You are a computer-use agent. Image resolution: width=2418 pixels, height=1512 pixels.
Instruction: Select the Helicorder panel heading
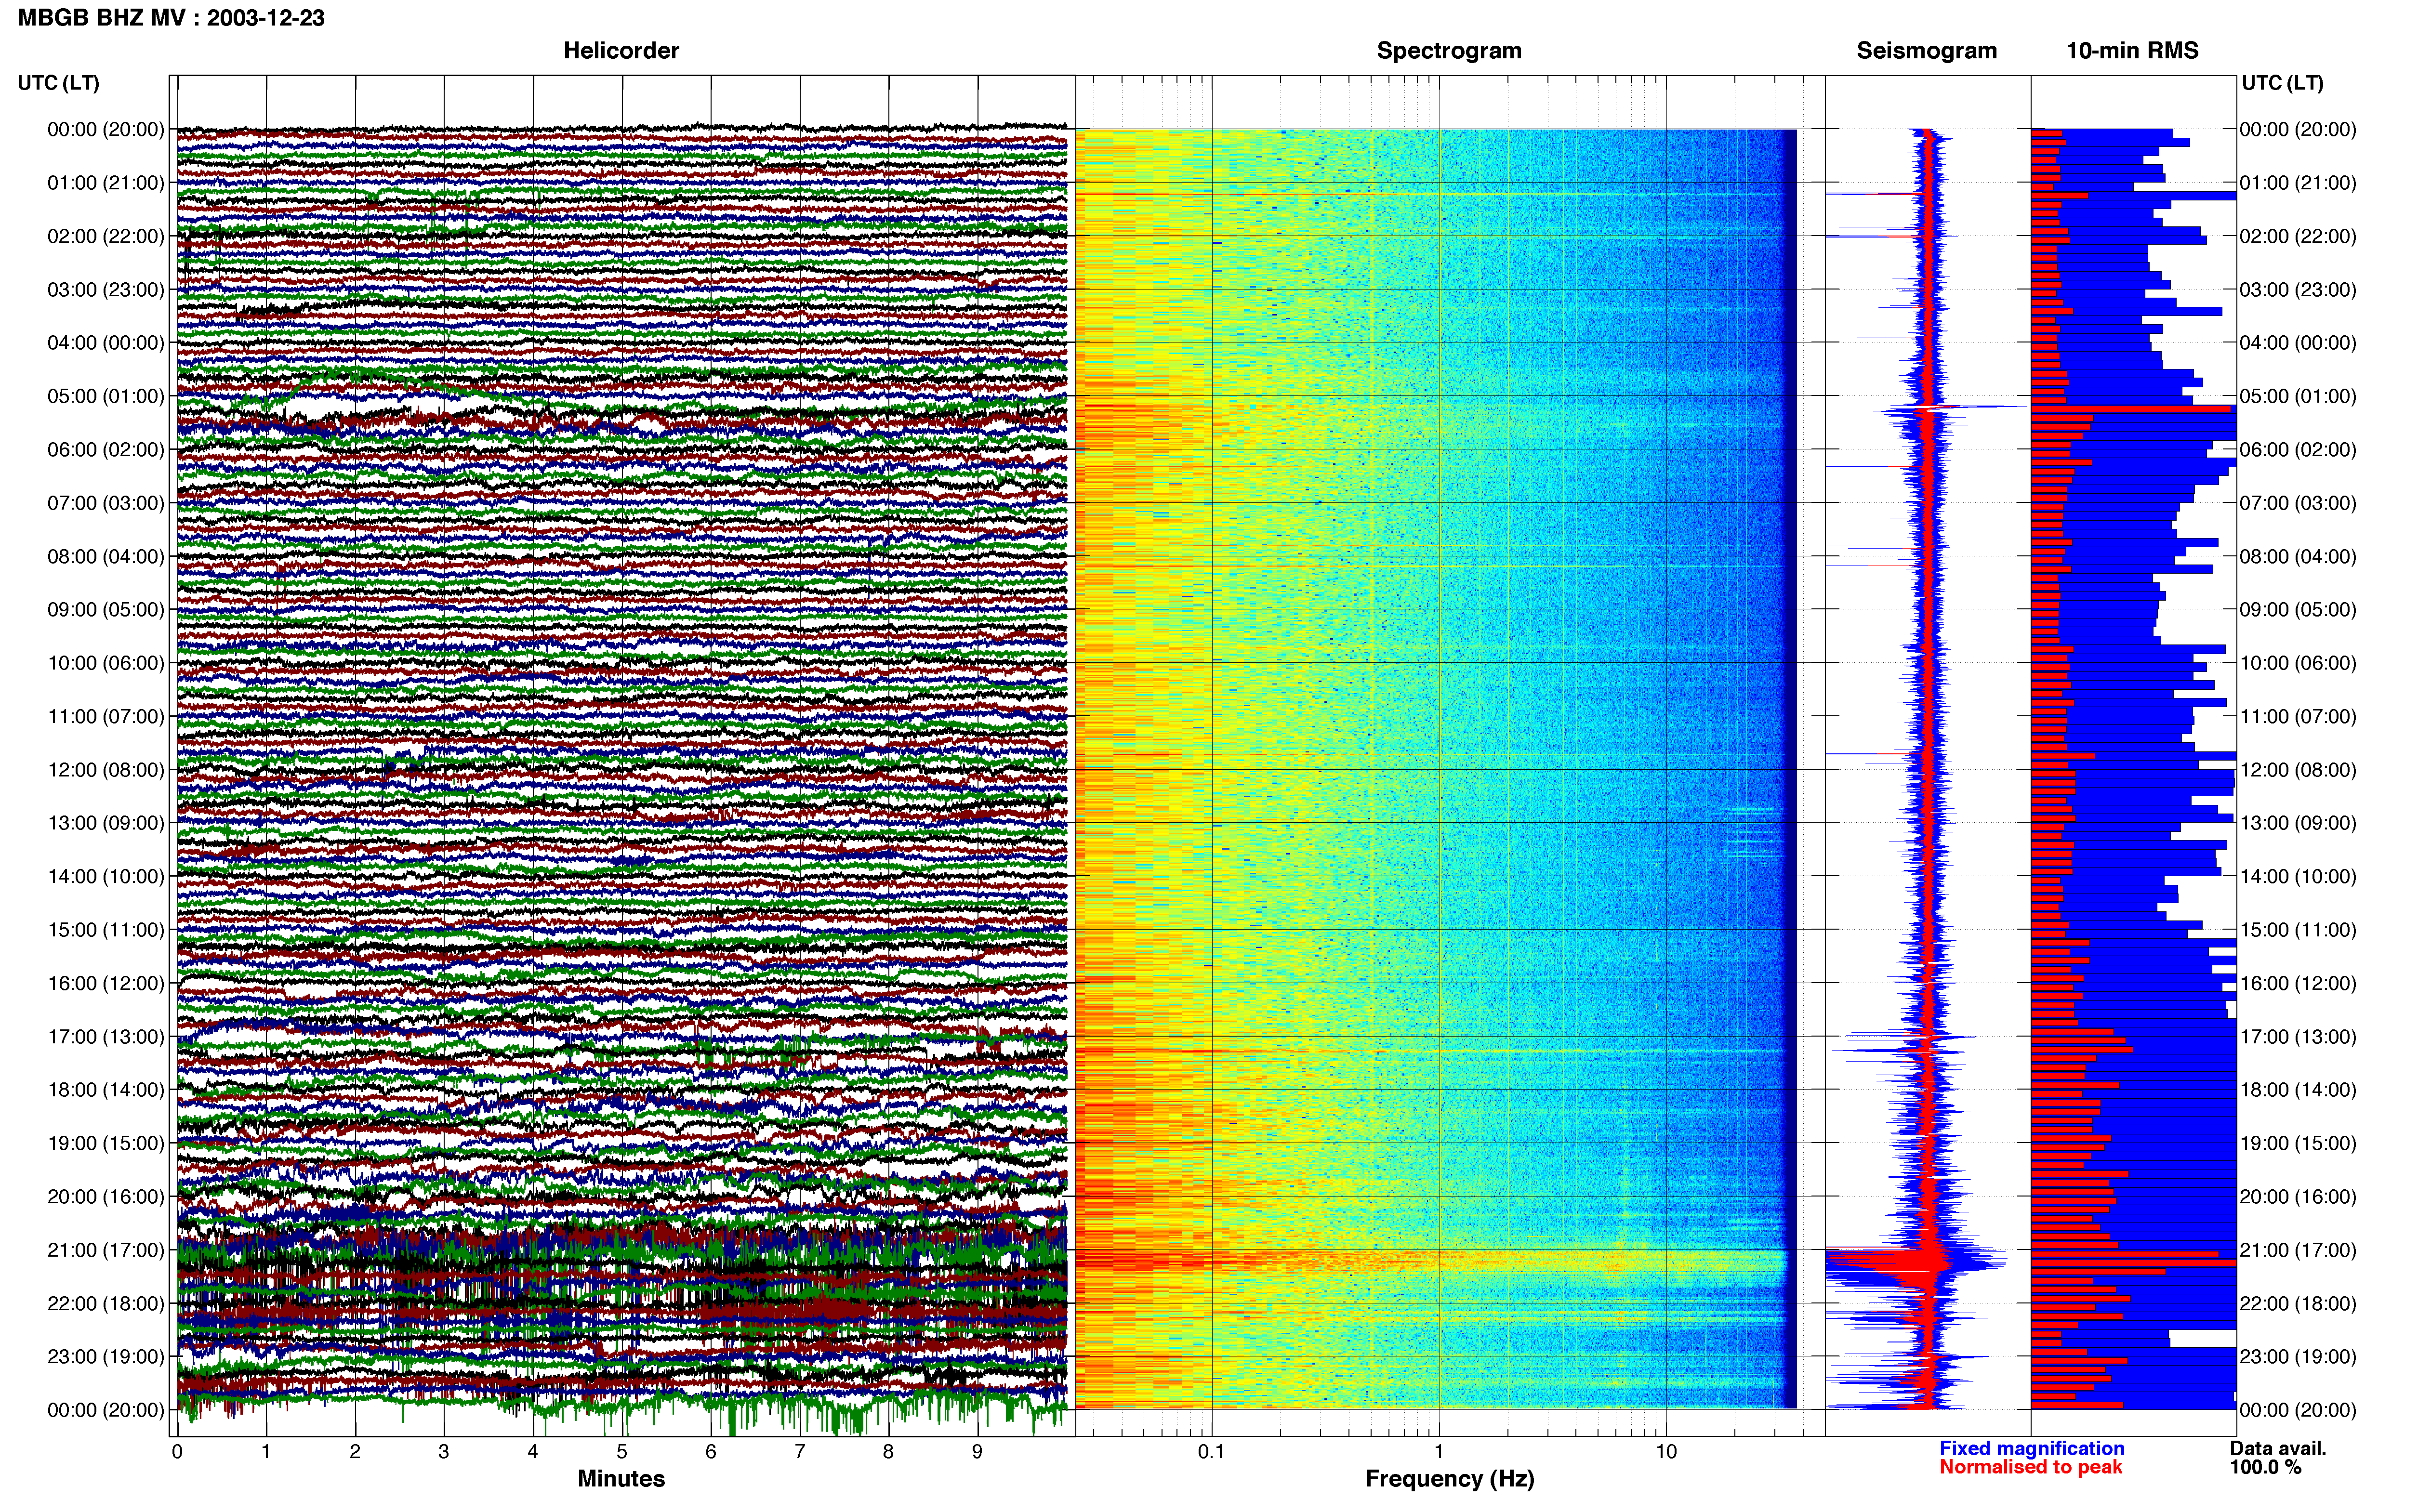621,50
